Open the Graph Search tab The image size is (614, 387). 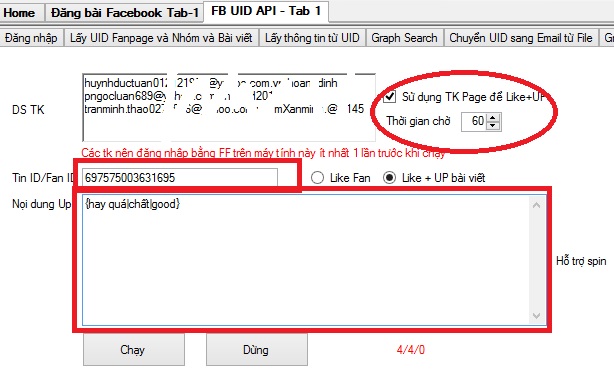(x=405, y=38)
